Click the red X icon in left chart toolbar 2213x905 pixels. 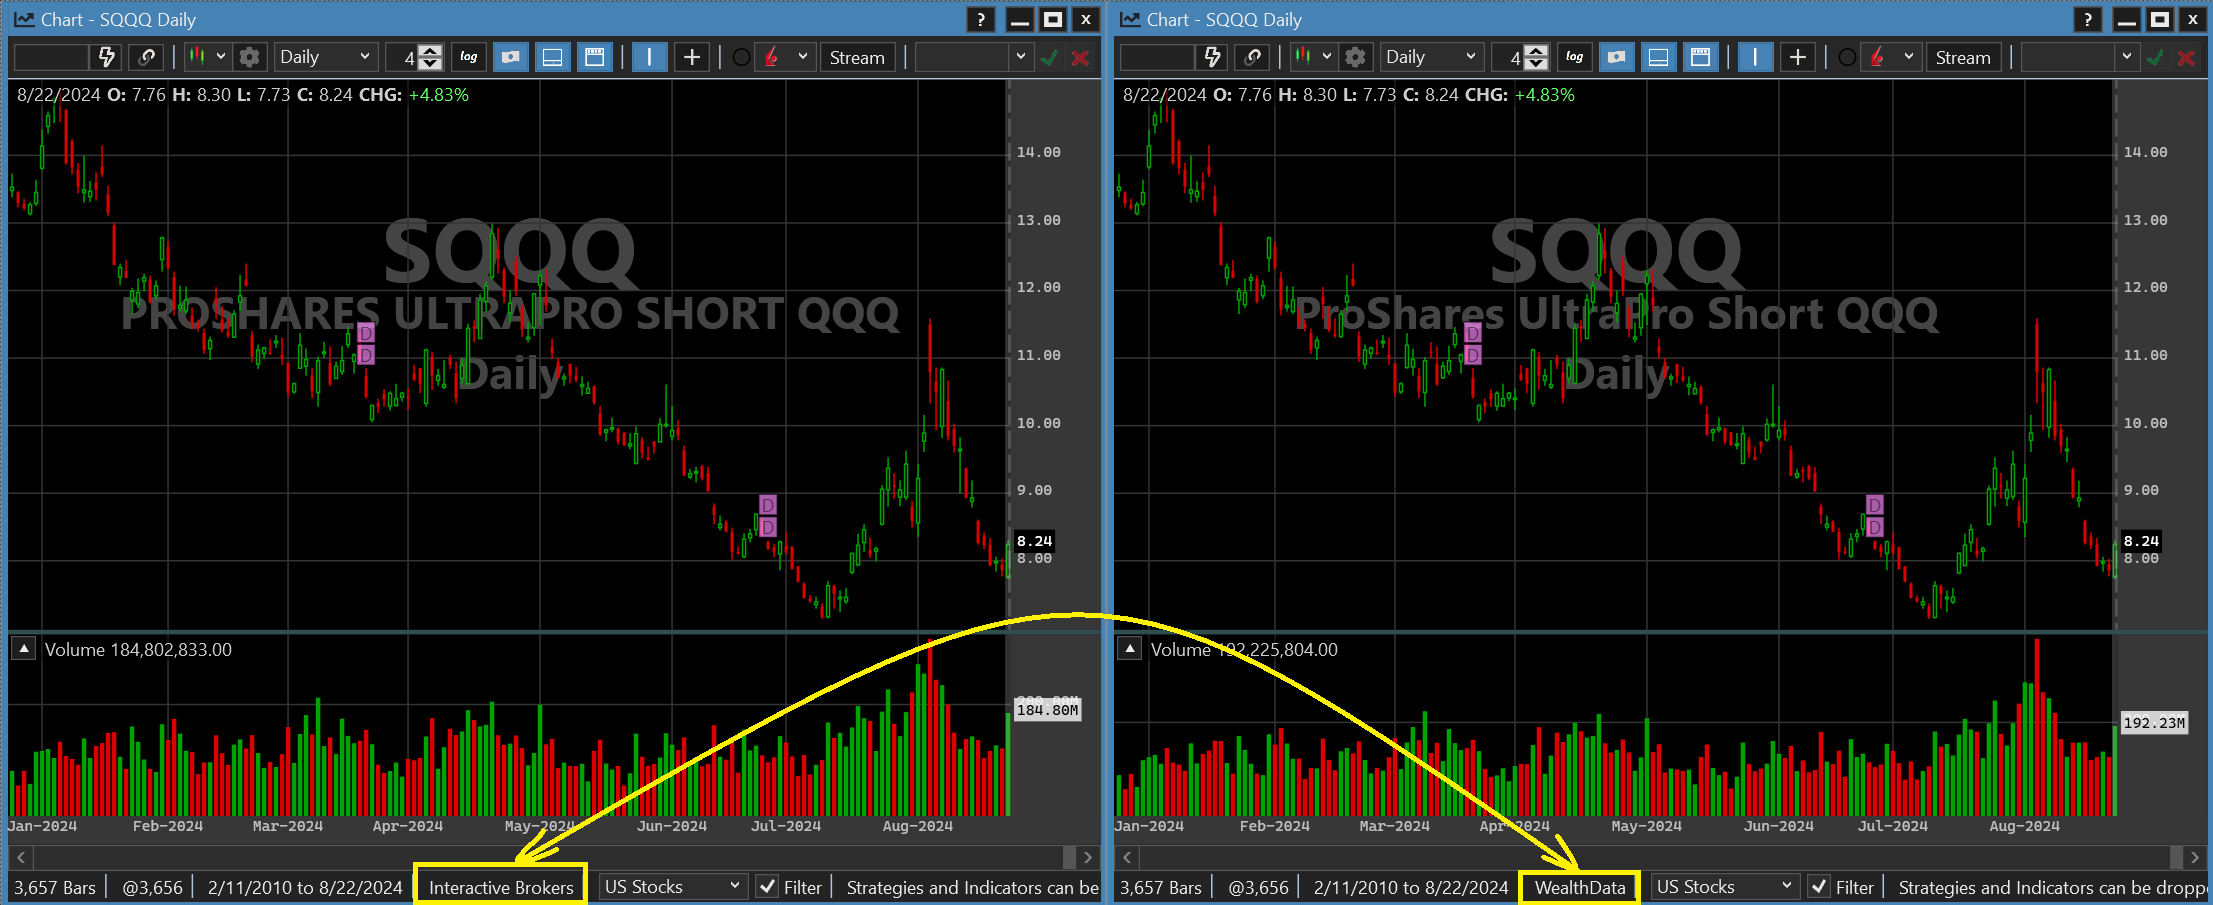(1080, 58)
